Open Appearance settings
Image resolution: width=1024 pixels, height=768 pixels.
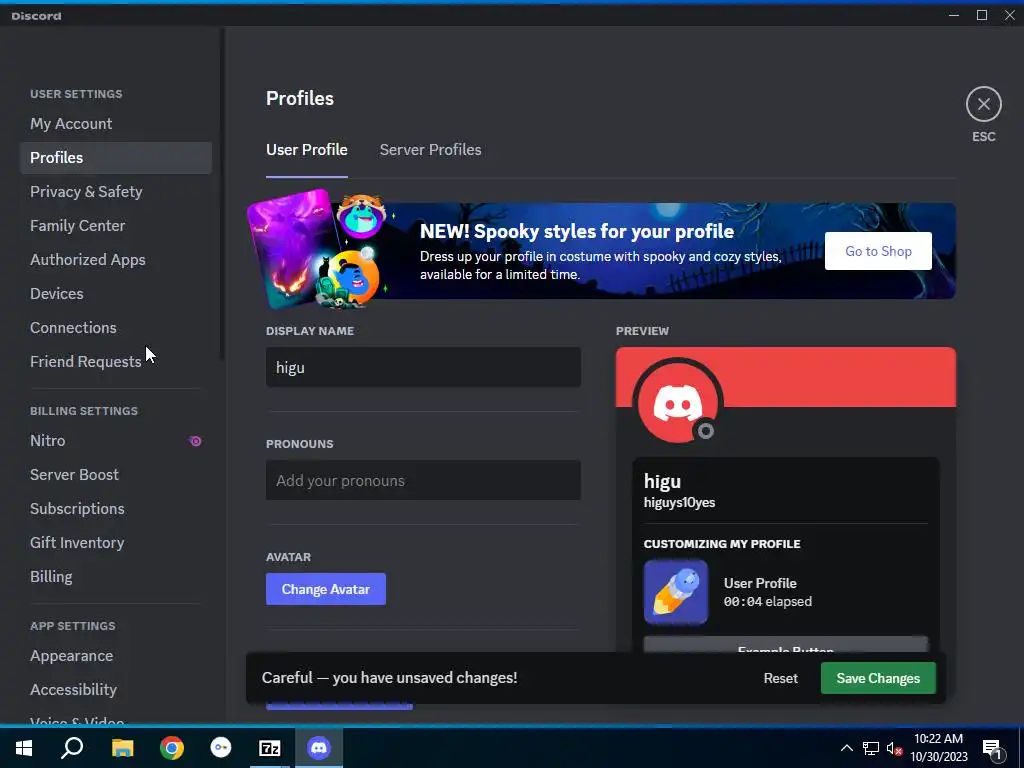116,656
